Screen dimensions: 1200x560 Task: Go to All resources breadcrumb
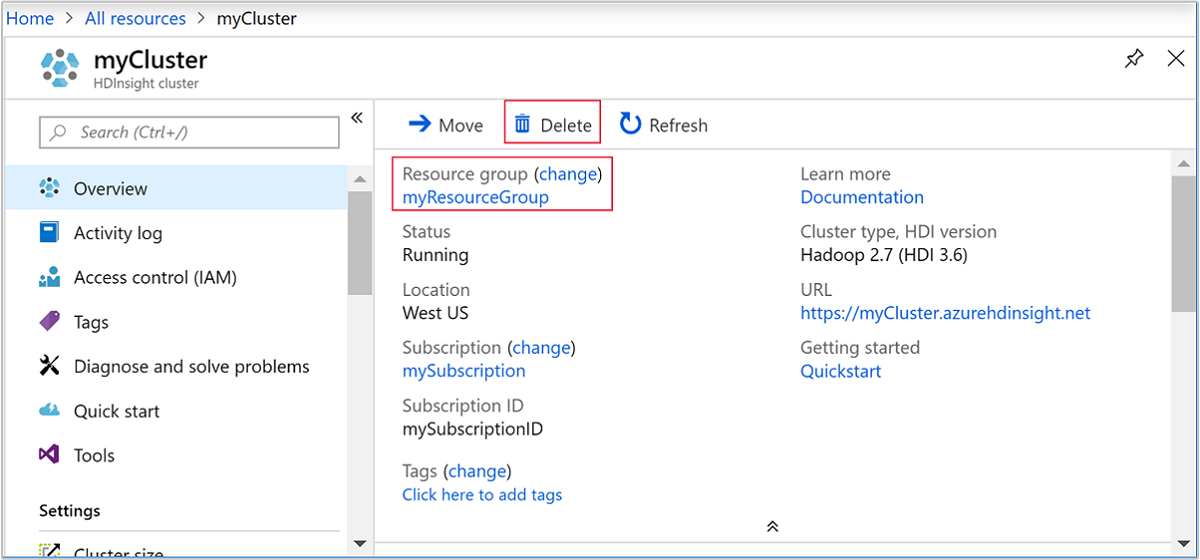tap(135, 19)
